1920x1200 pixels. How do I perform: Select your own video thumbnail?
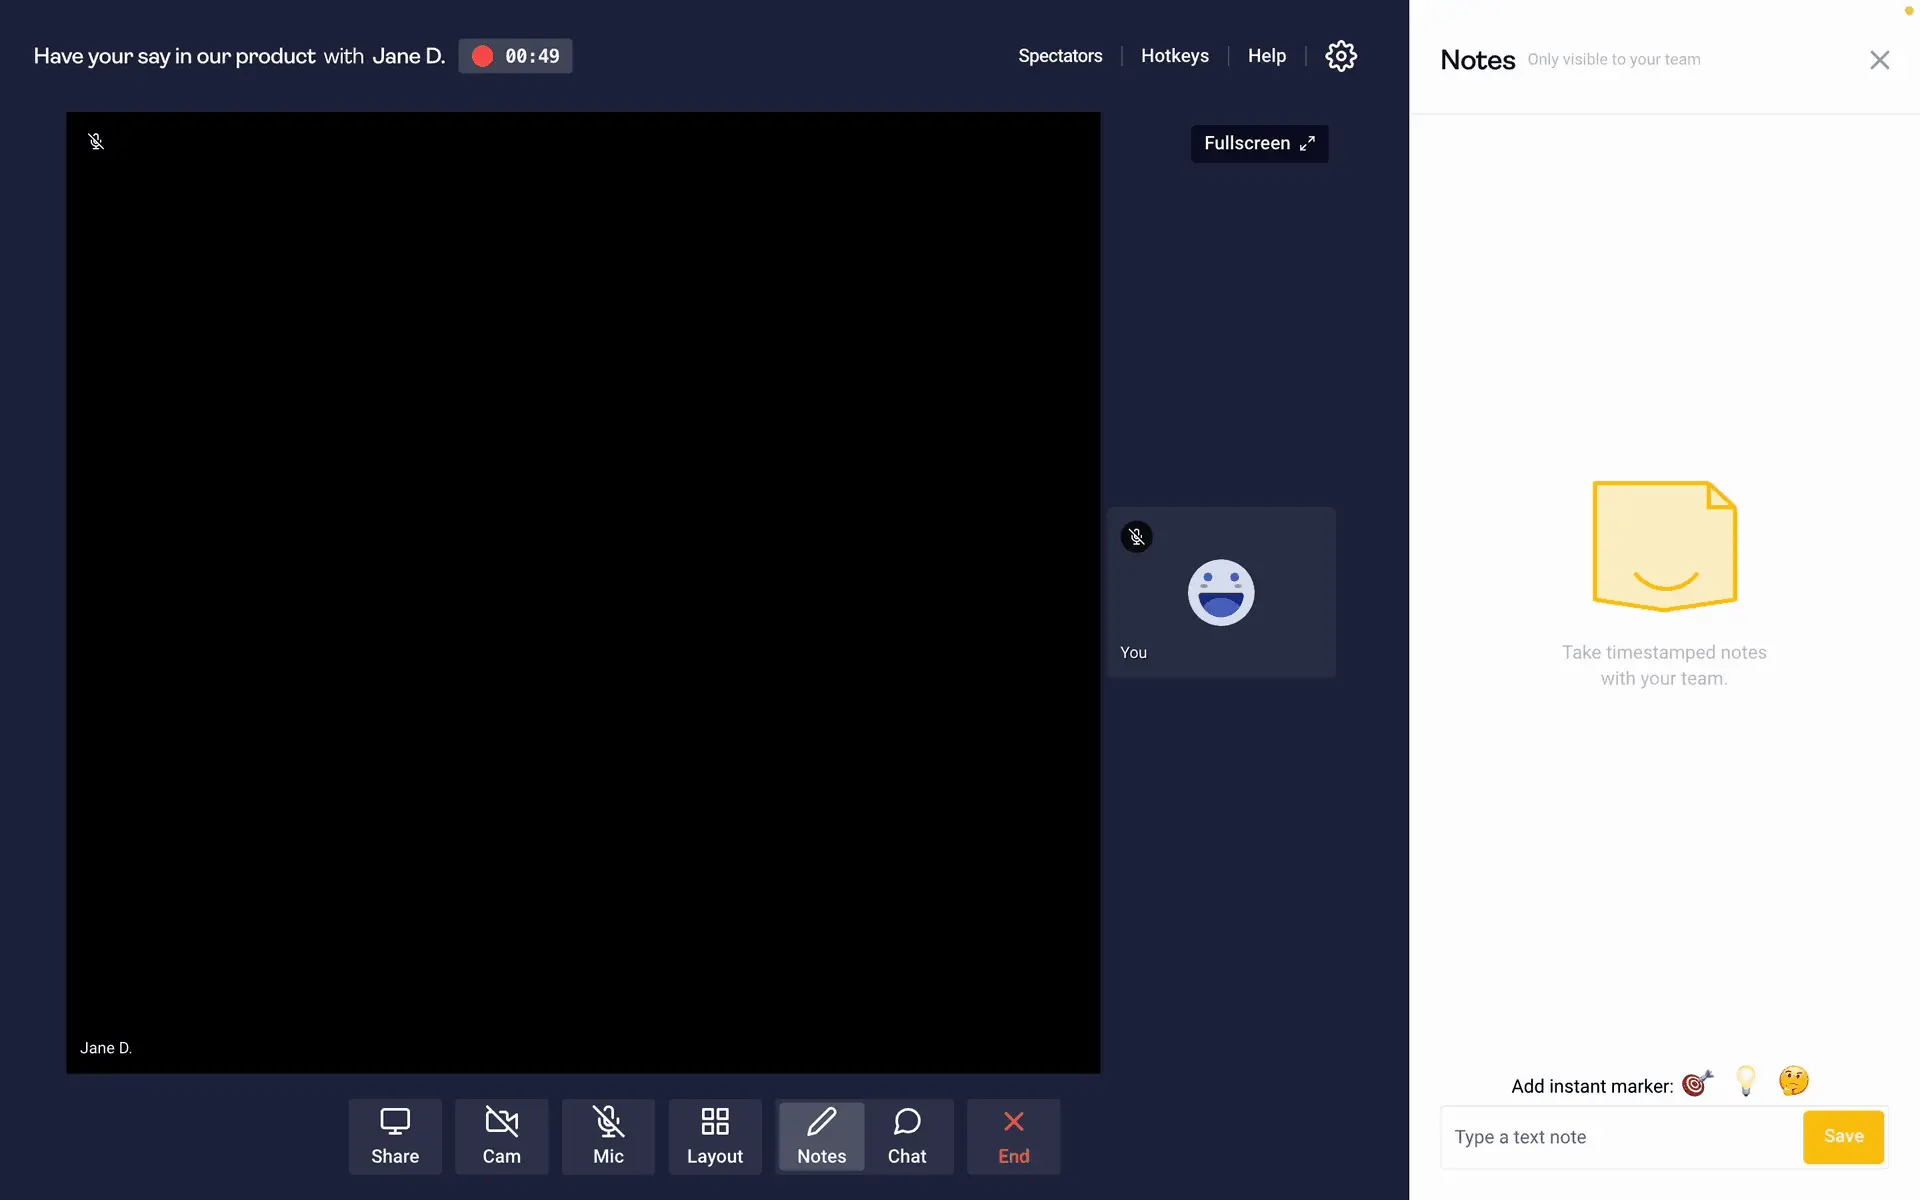coord(1220,592)
